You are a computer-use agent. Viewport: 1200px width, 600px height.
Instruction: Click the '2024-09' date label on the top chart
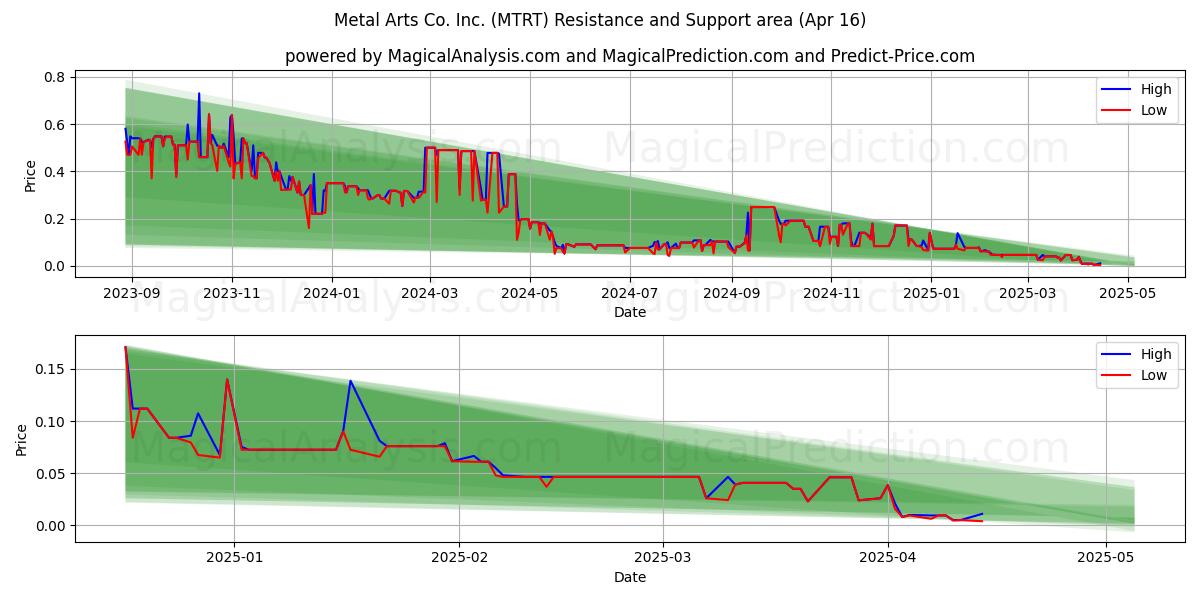[732, 293]
